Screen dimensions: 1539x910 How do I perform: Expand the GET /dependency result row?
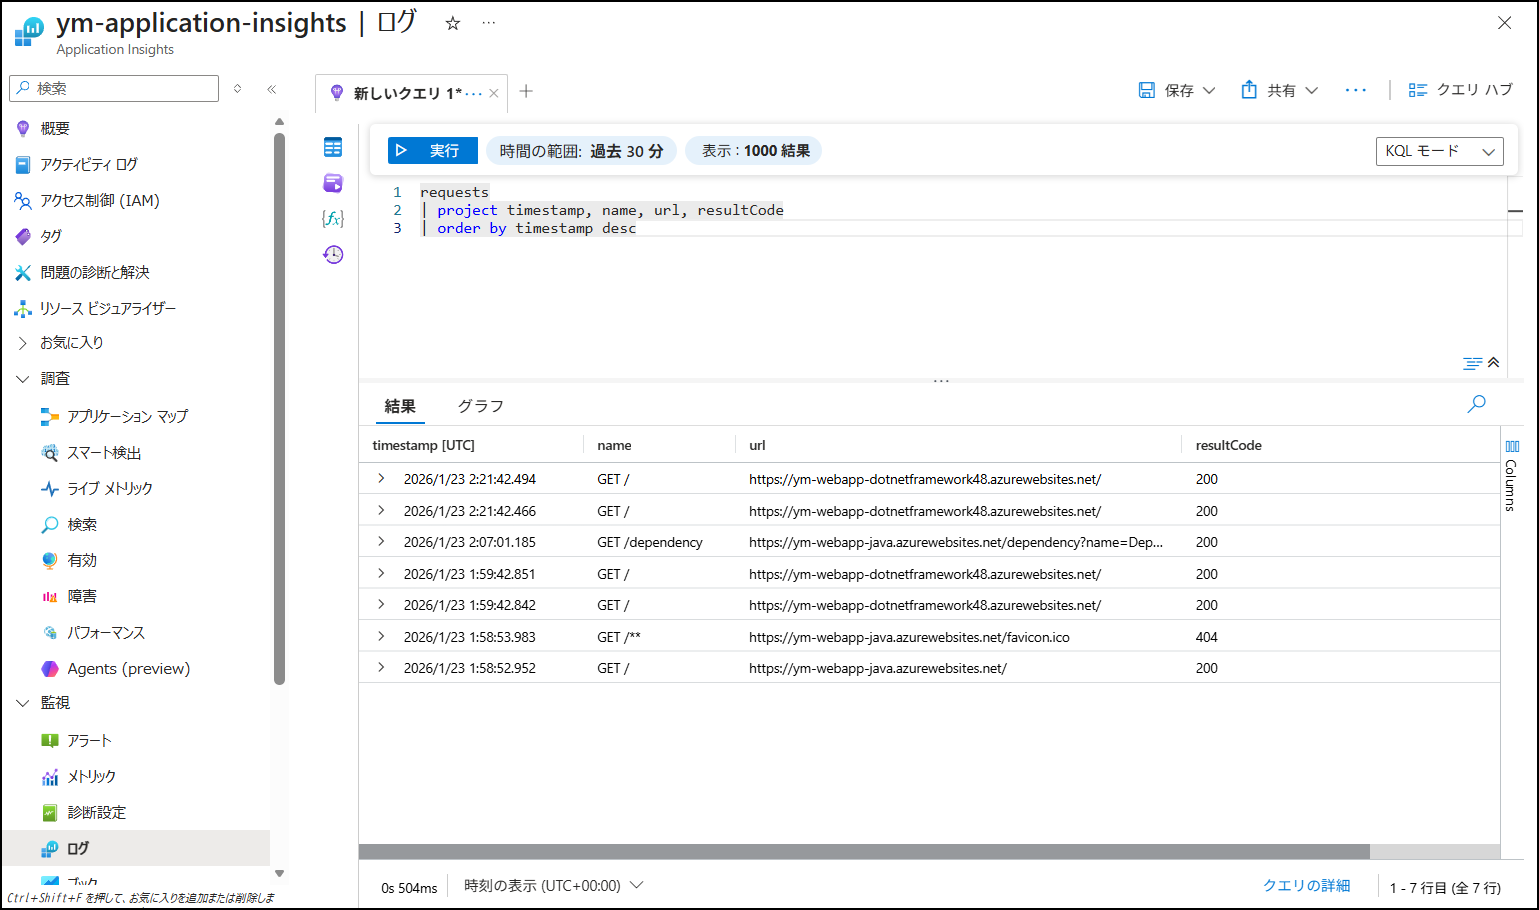[381, 542]
